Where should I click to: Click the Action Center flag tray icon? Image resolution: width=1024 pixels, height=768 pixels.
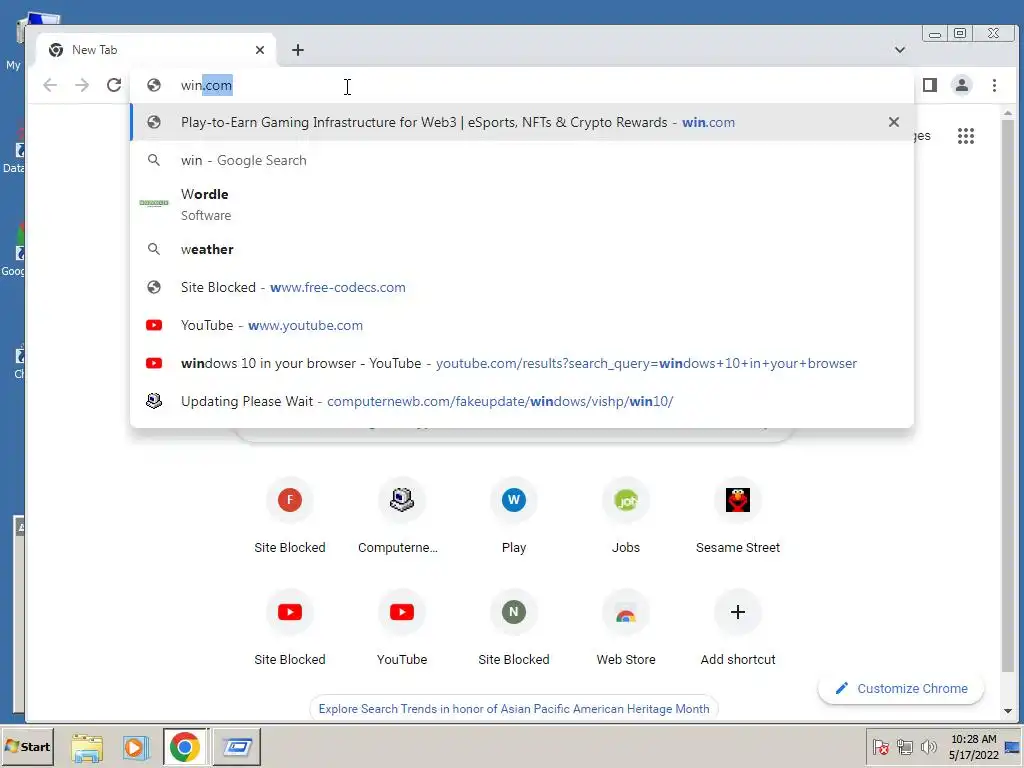(x=880, y=746)
